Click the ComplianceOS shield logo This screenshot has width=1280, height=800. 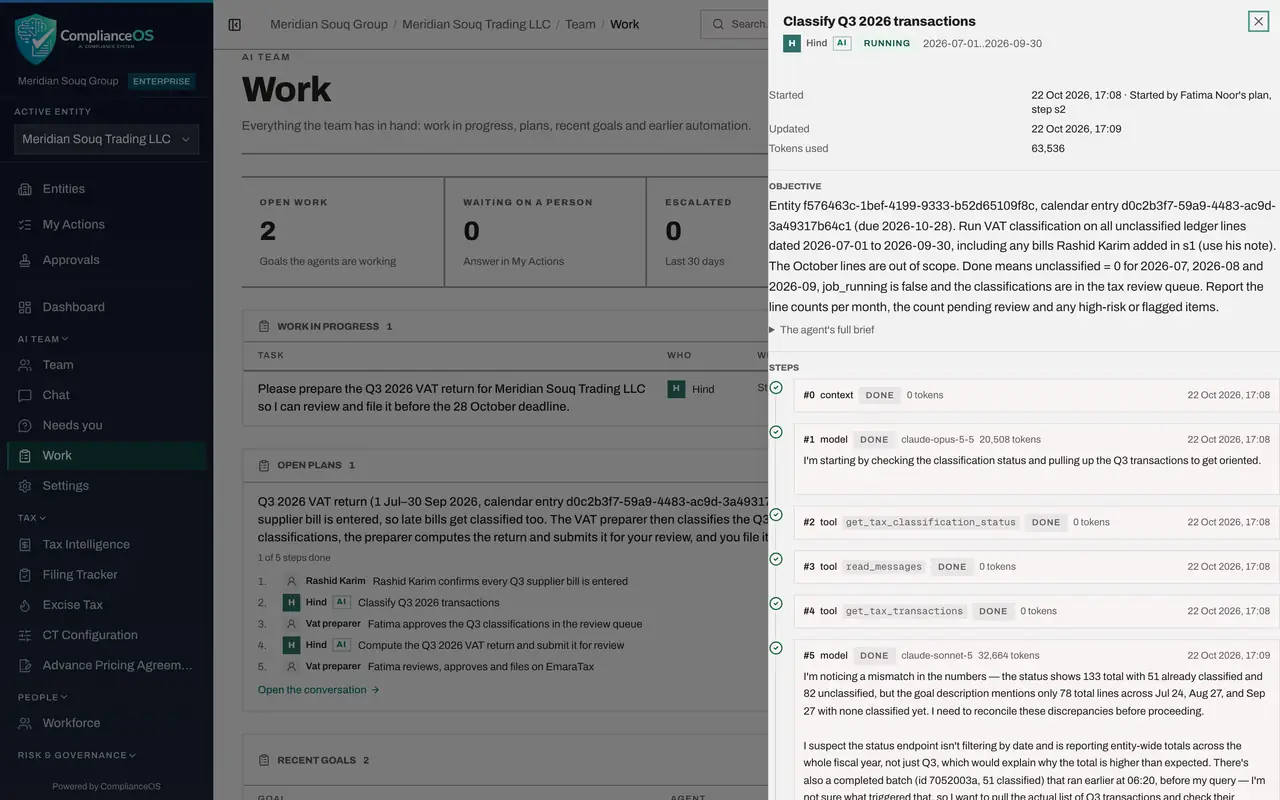click(x=35, y=39)
